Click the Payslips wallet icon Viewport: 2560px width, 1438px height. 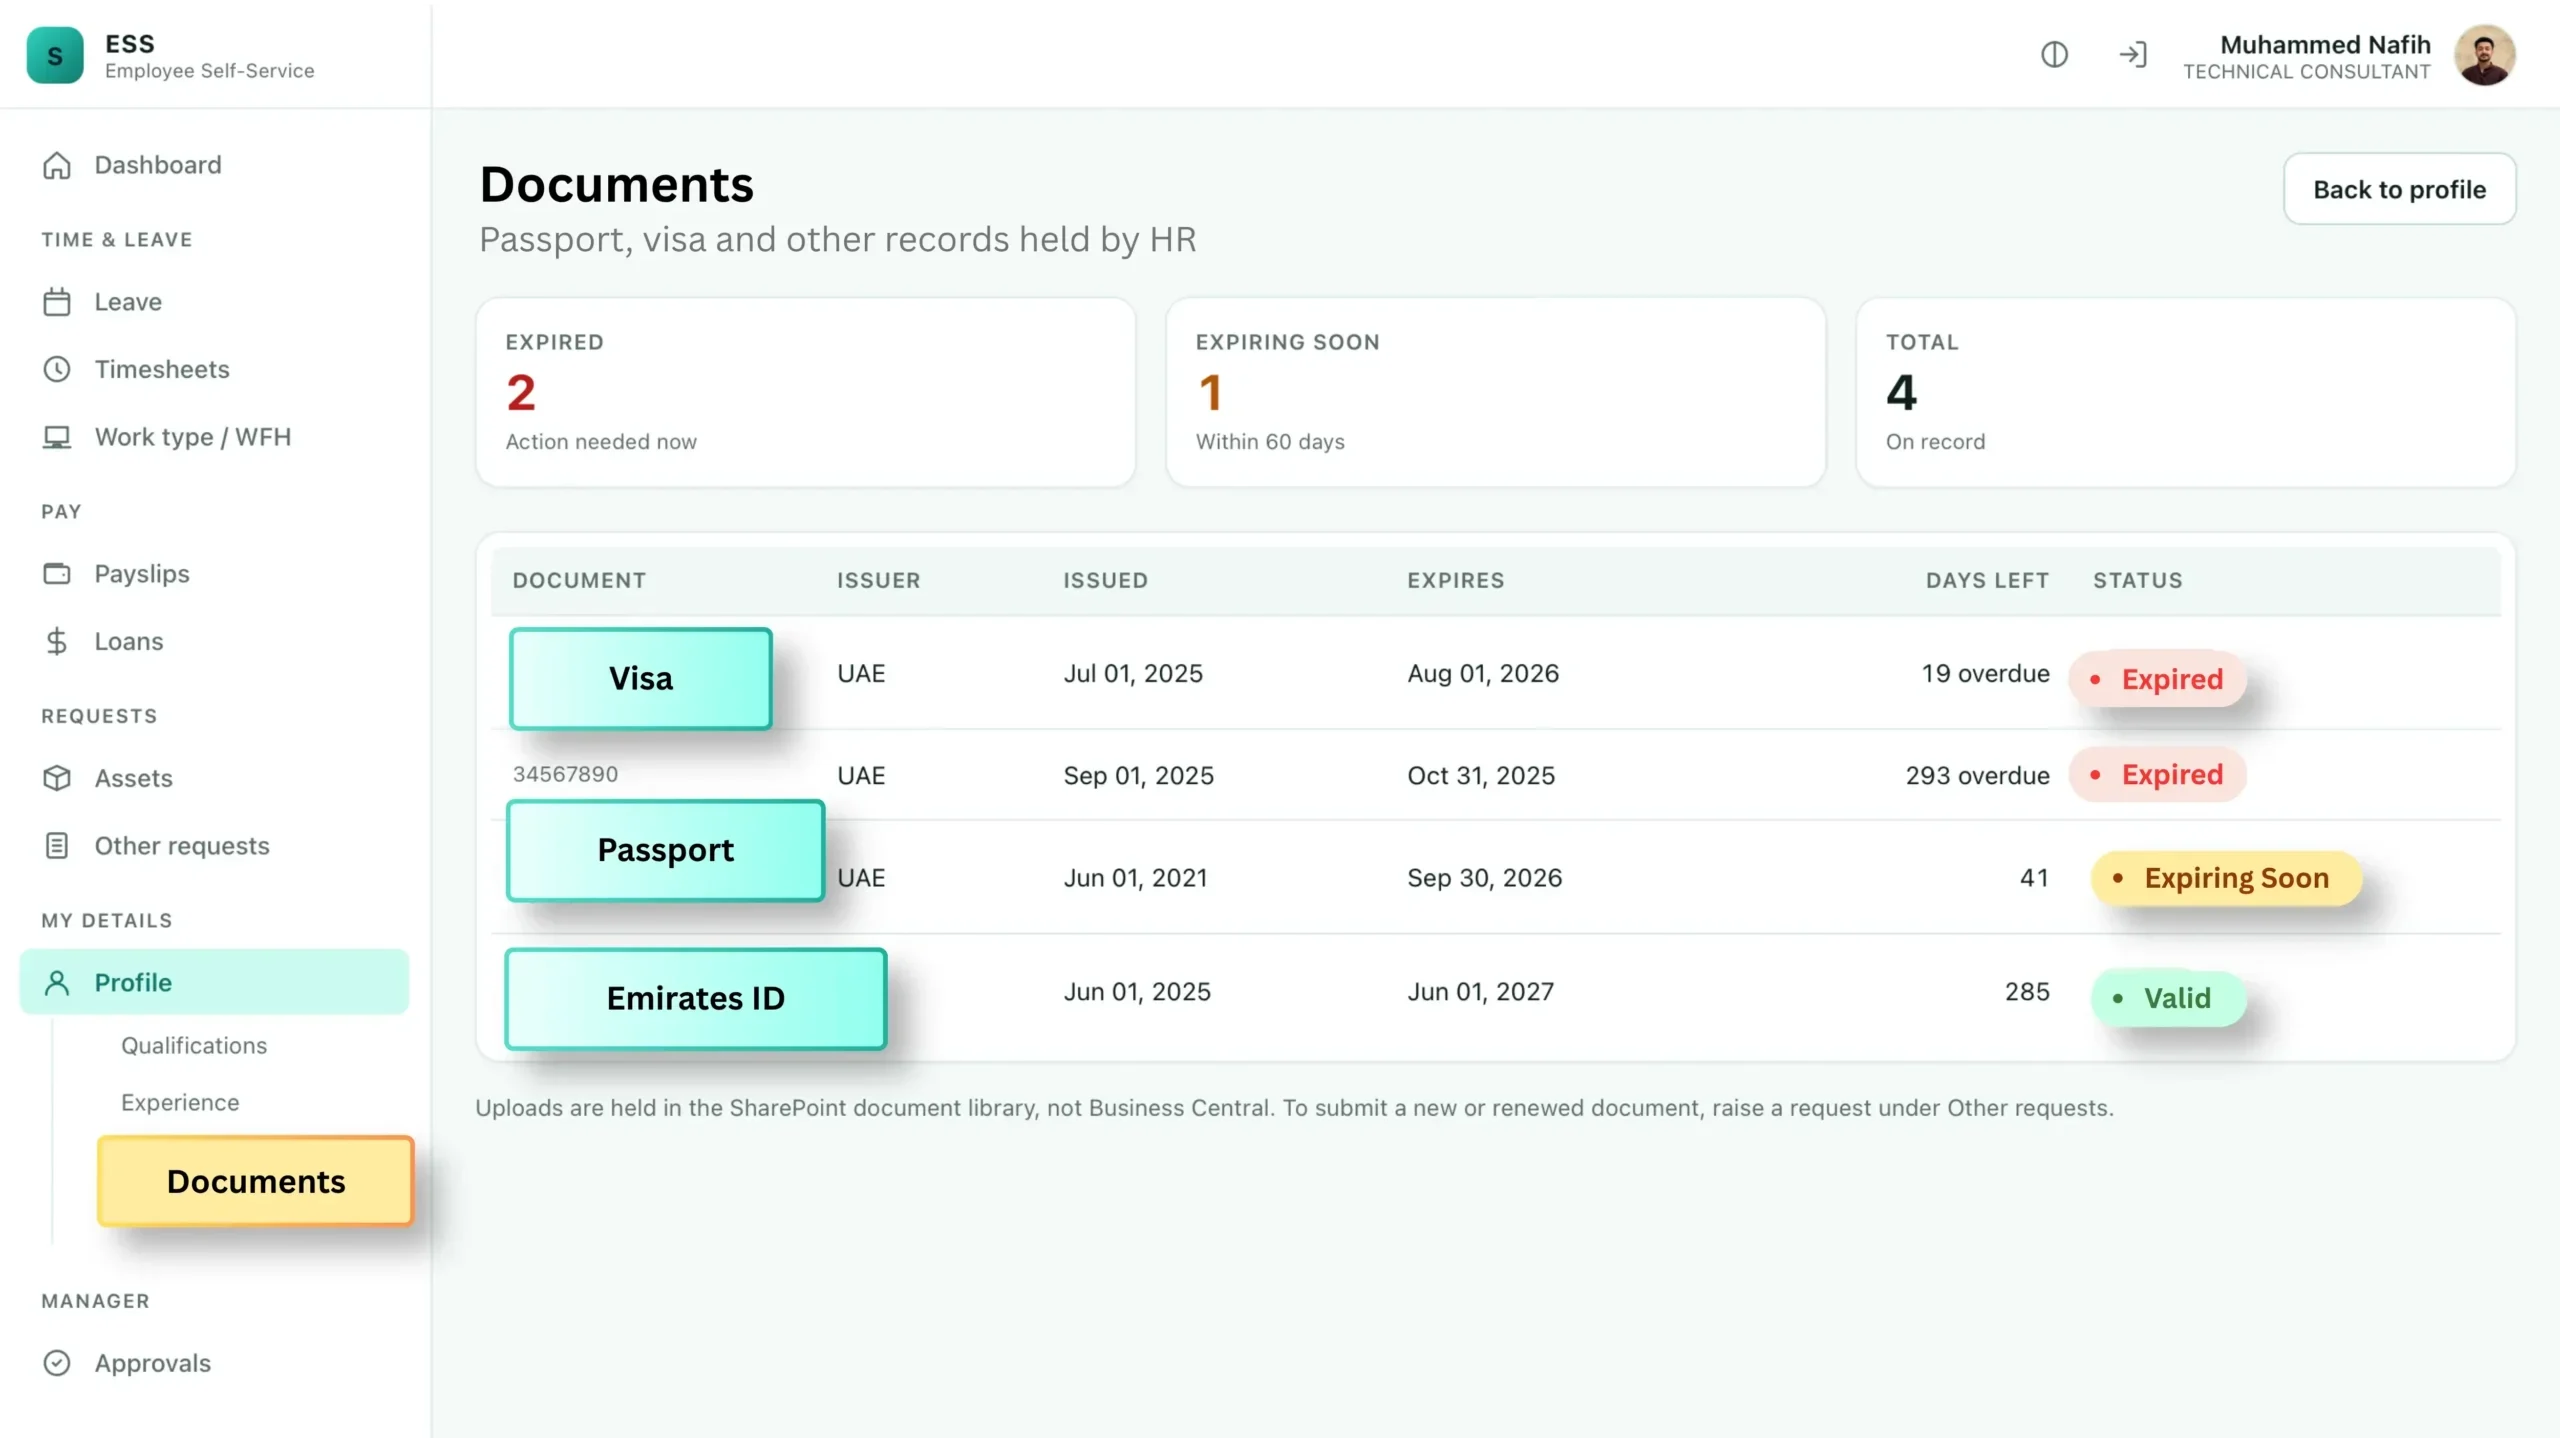[x=57, y=574]
